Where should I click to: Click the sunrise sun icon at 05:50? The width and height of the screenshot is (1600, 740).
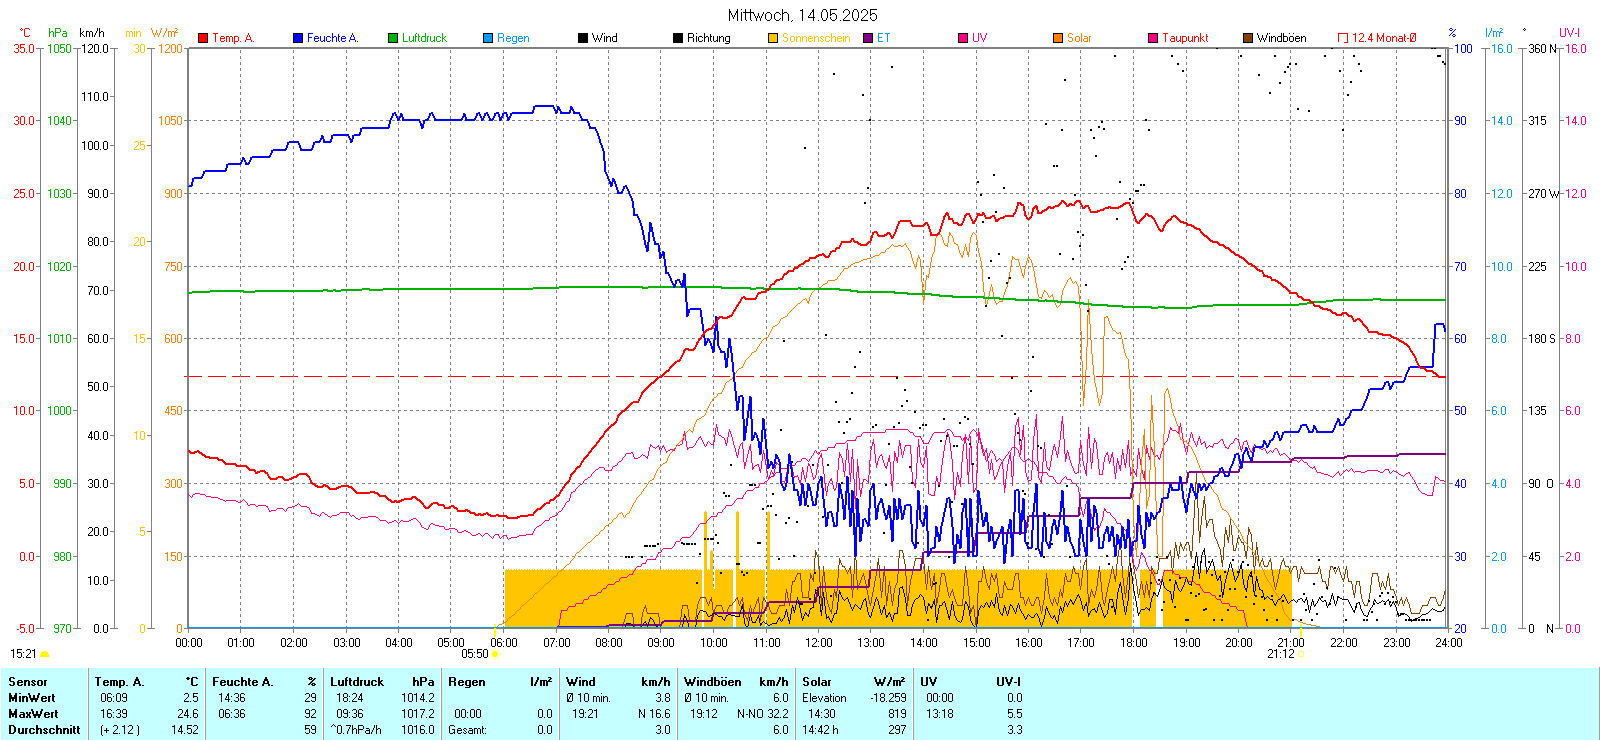pyautogui.click(x=495, y=654)
